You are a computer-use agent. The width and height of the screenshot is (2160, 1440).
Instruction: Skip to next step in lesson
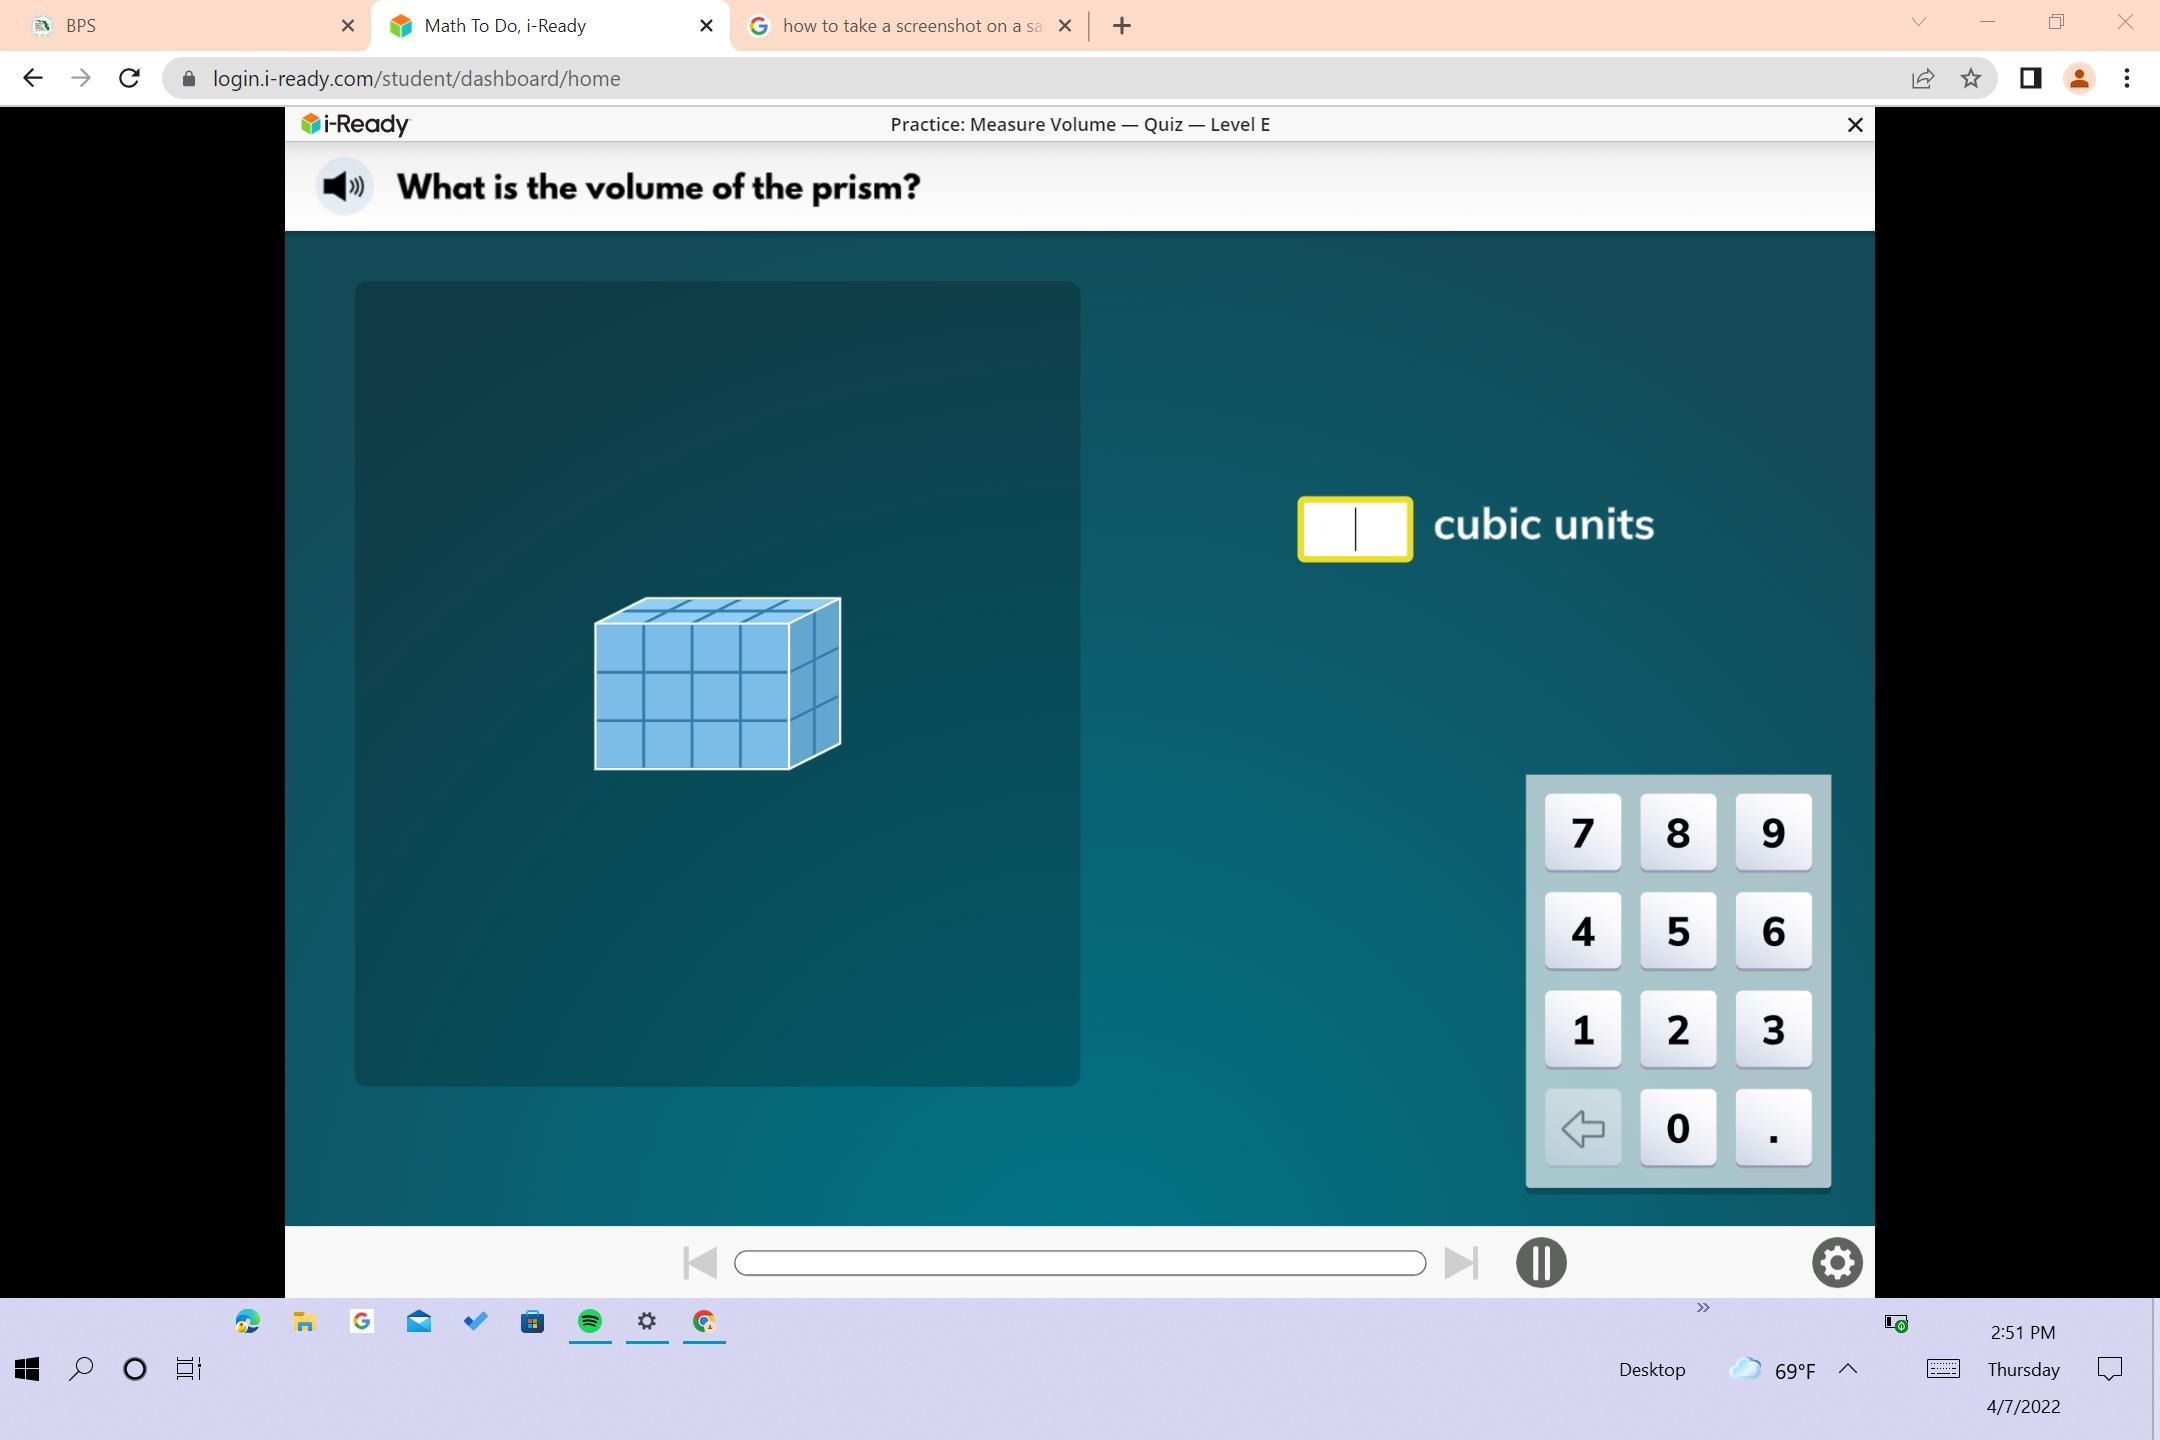click(x=1460, y=1263)
